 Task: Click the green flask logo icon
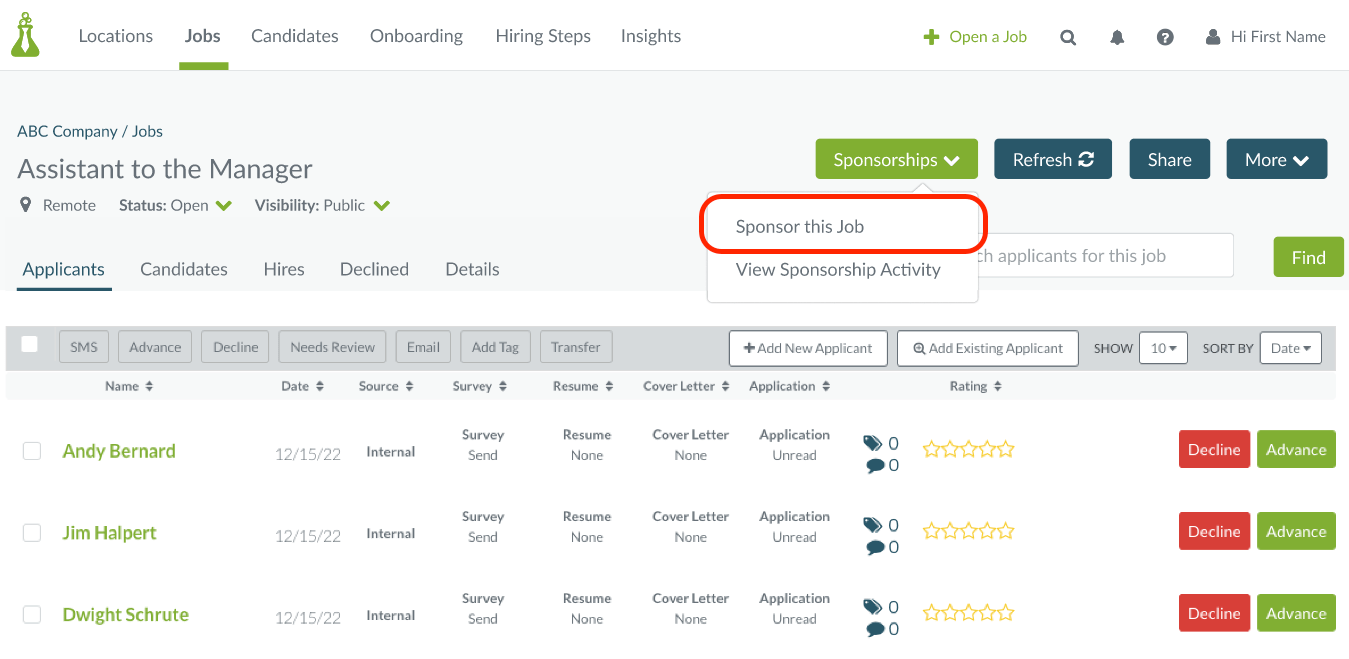point(25,35)
